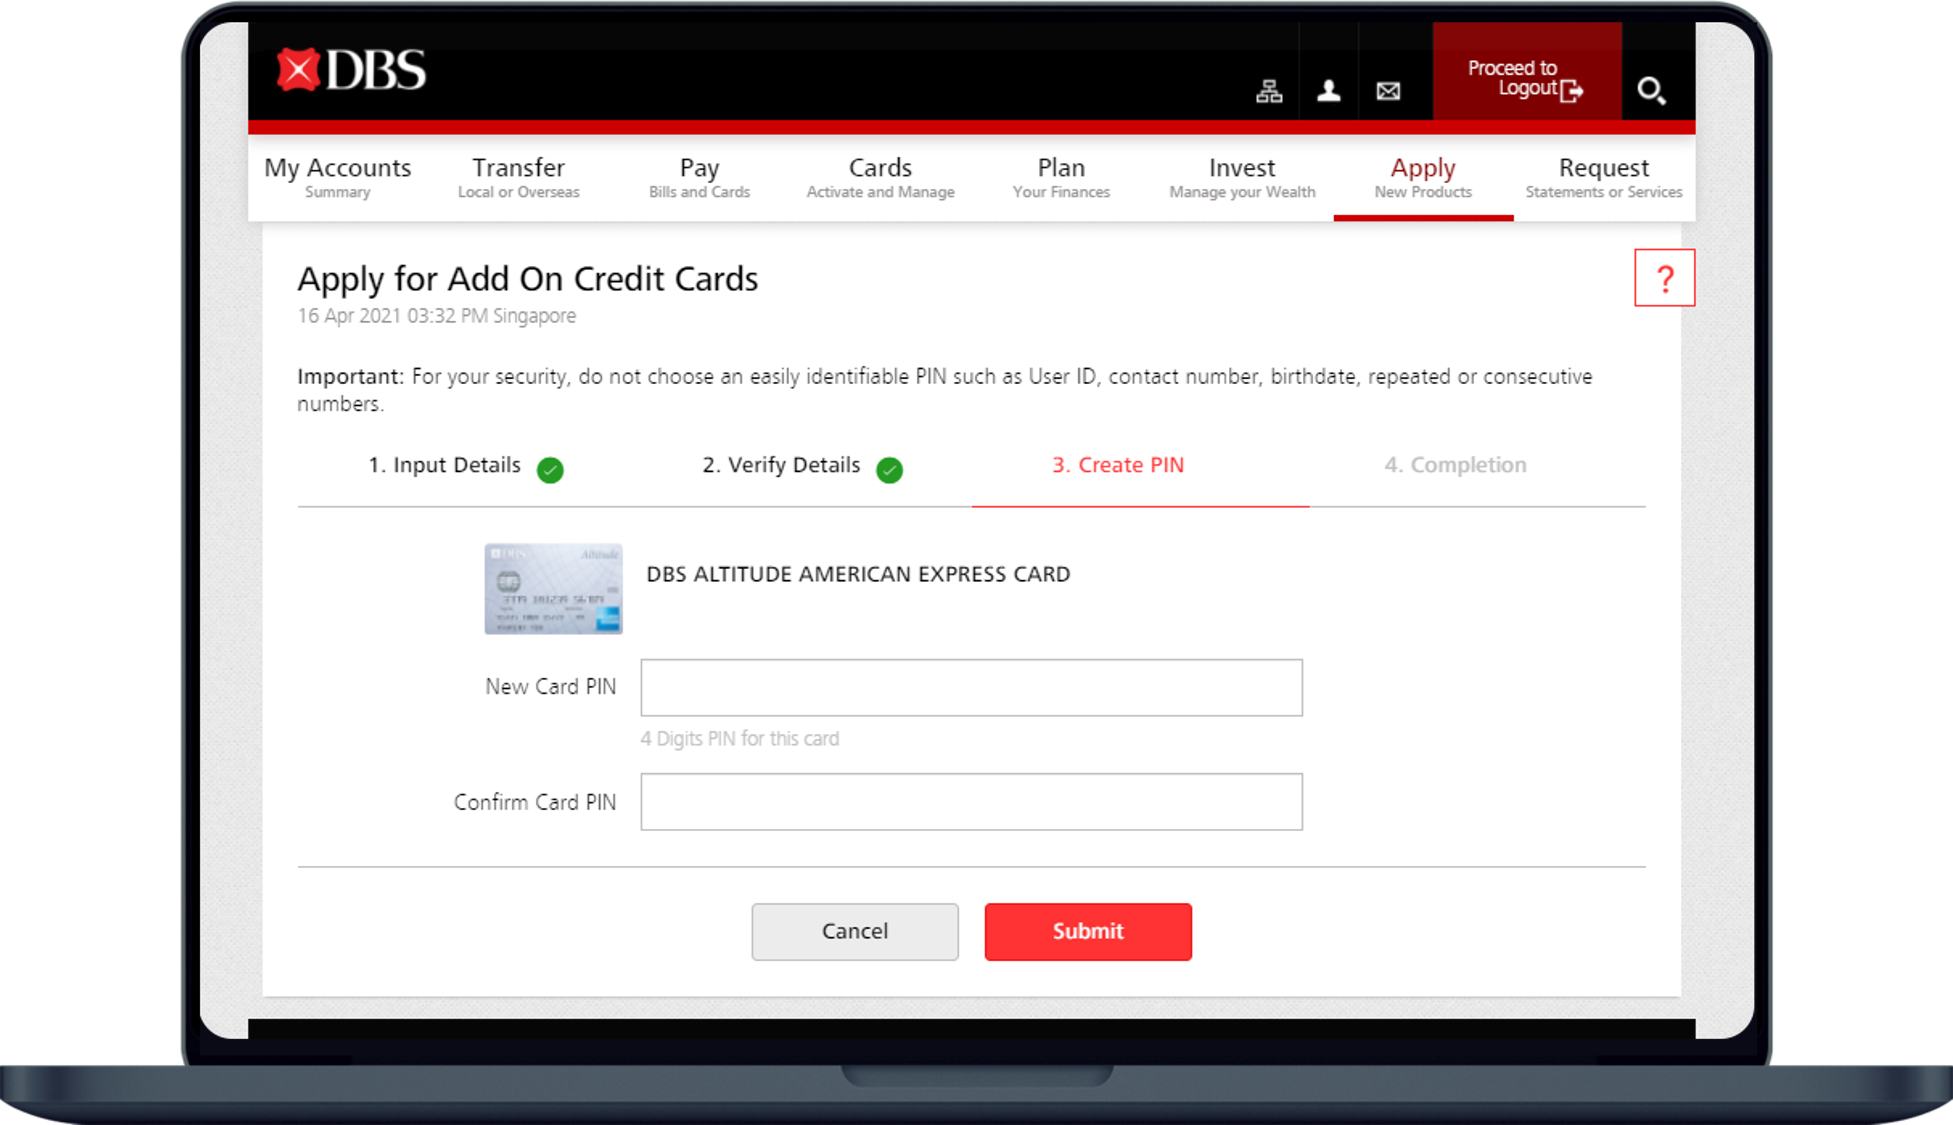The height and width of the screenshot is (1125, 1953).
Task: Click 4 Digits PIN for this card hint
Action: 740,739
